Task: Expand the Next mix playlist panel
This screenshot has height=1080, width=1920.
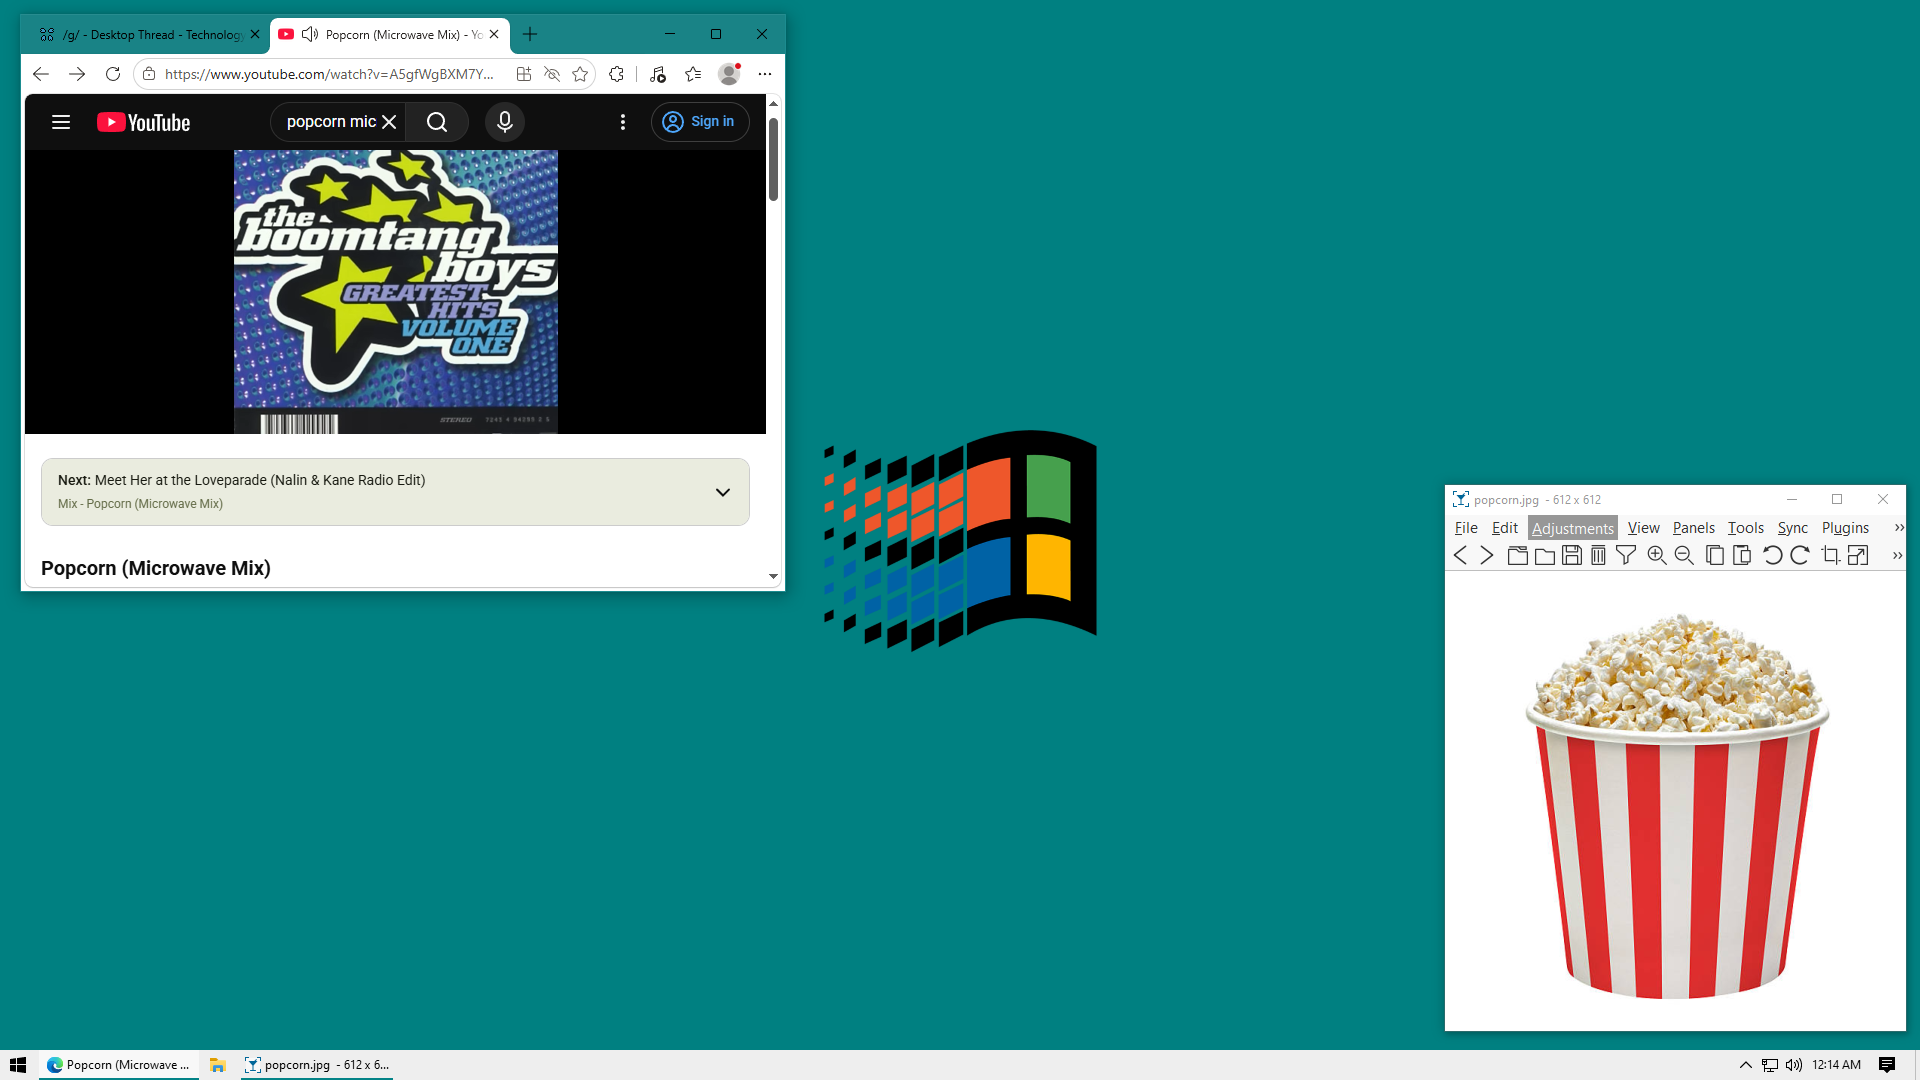Action: pos(723,492)
